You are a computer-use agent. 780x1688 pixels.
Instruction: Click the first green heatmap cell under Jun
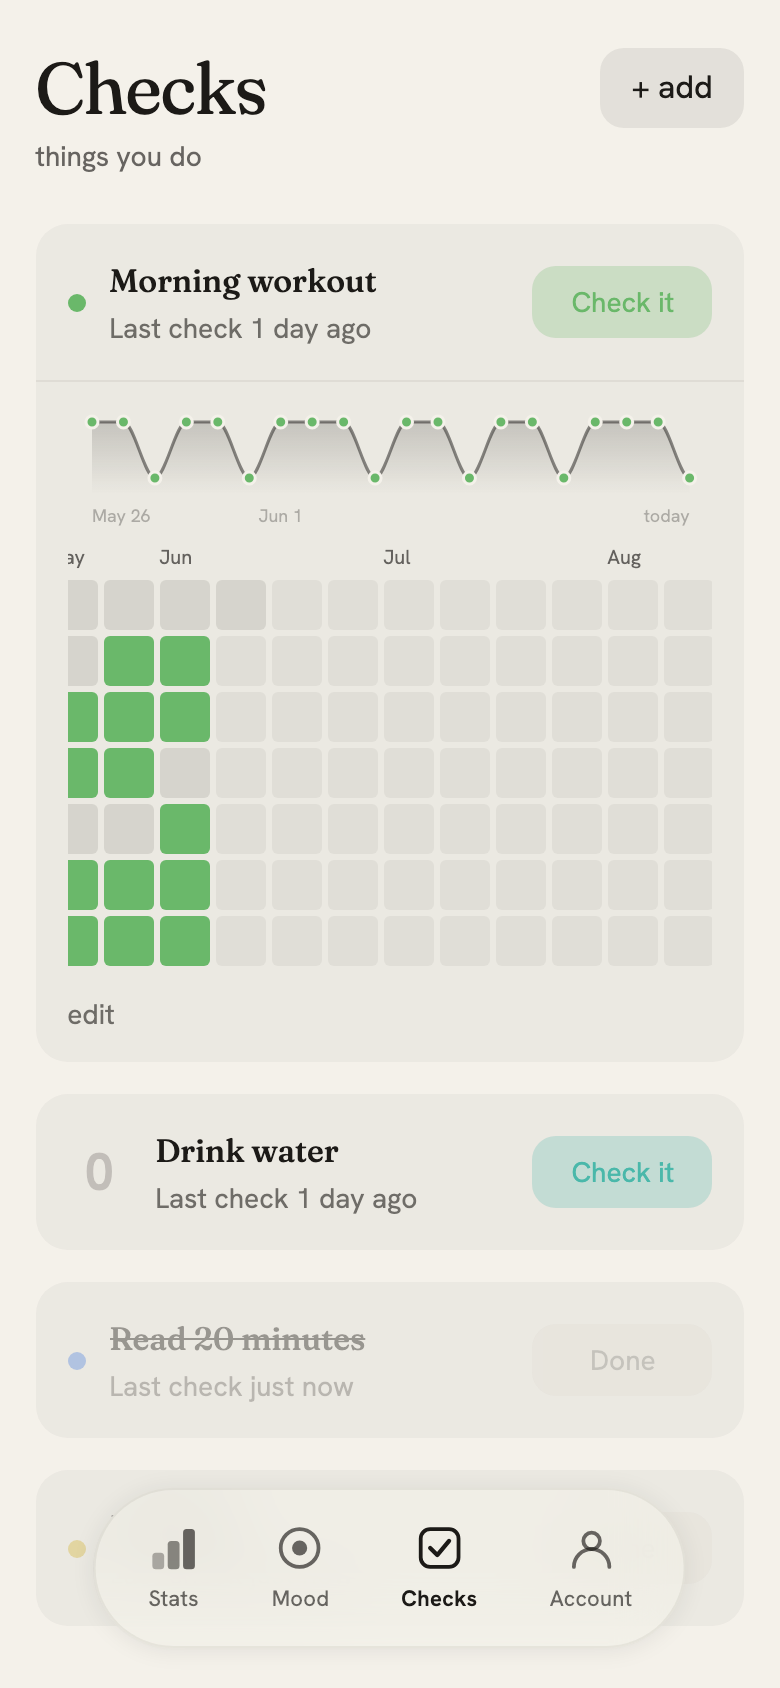[x=185, y=661]
